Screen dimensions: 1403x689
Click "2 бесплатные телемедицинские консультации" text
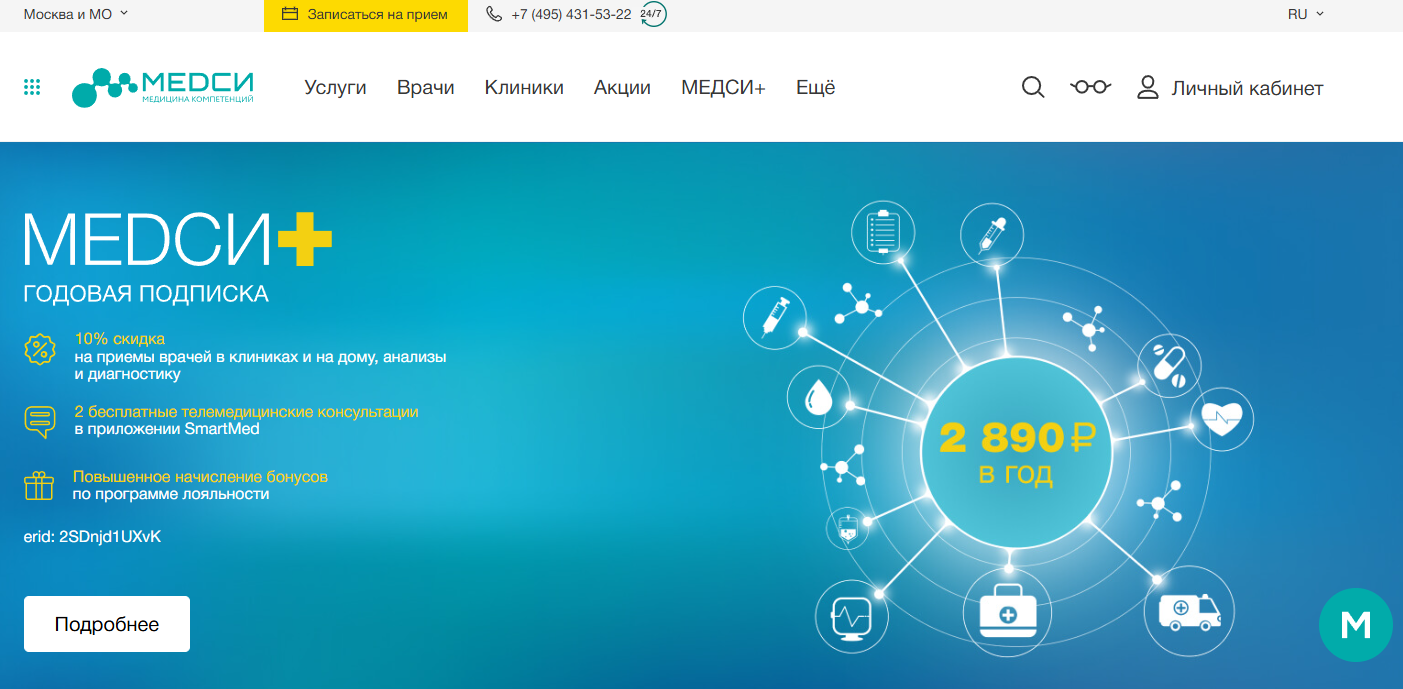[246, 411]
